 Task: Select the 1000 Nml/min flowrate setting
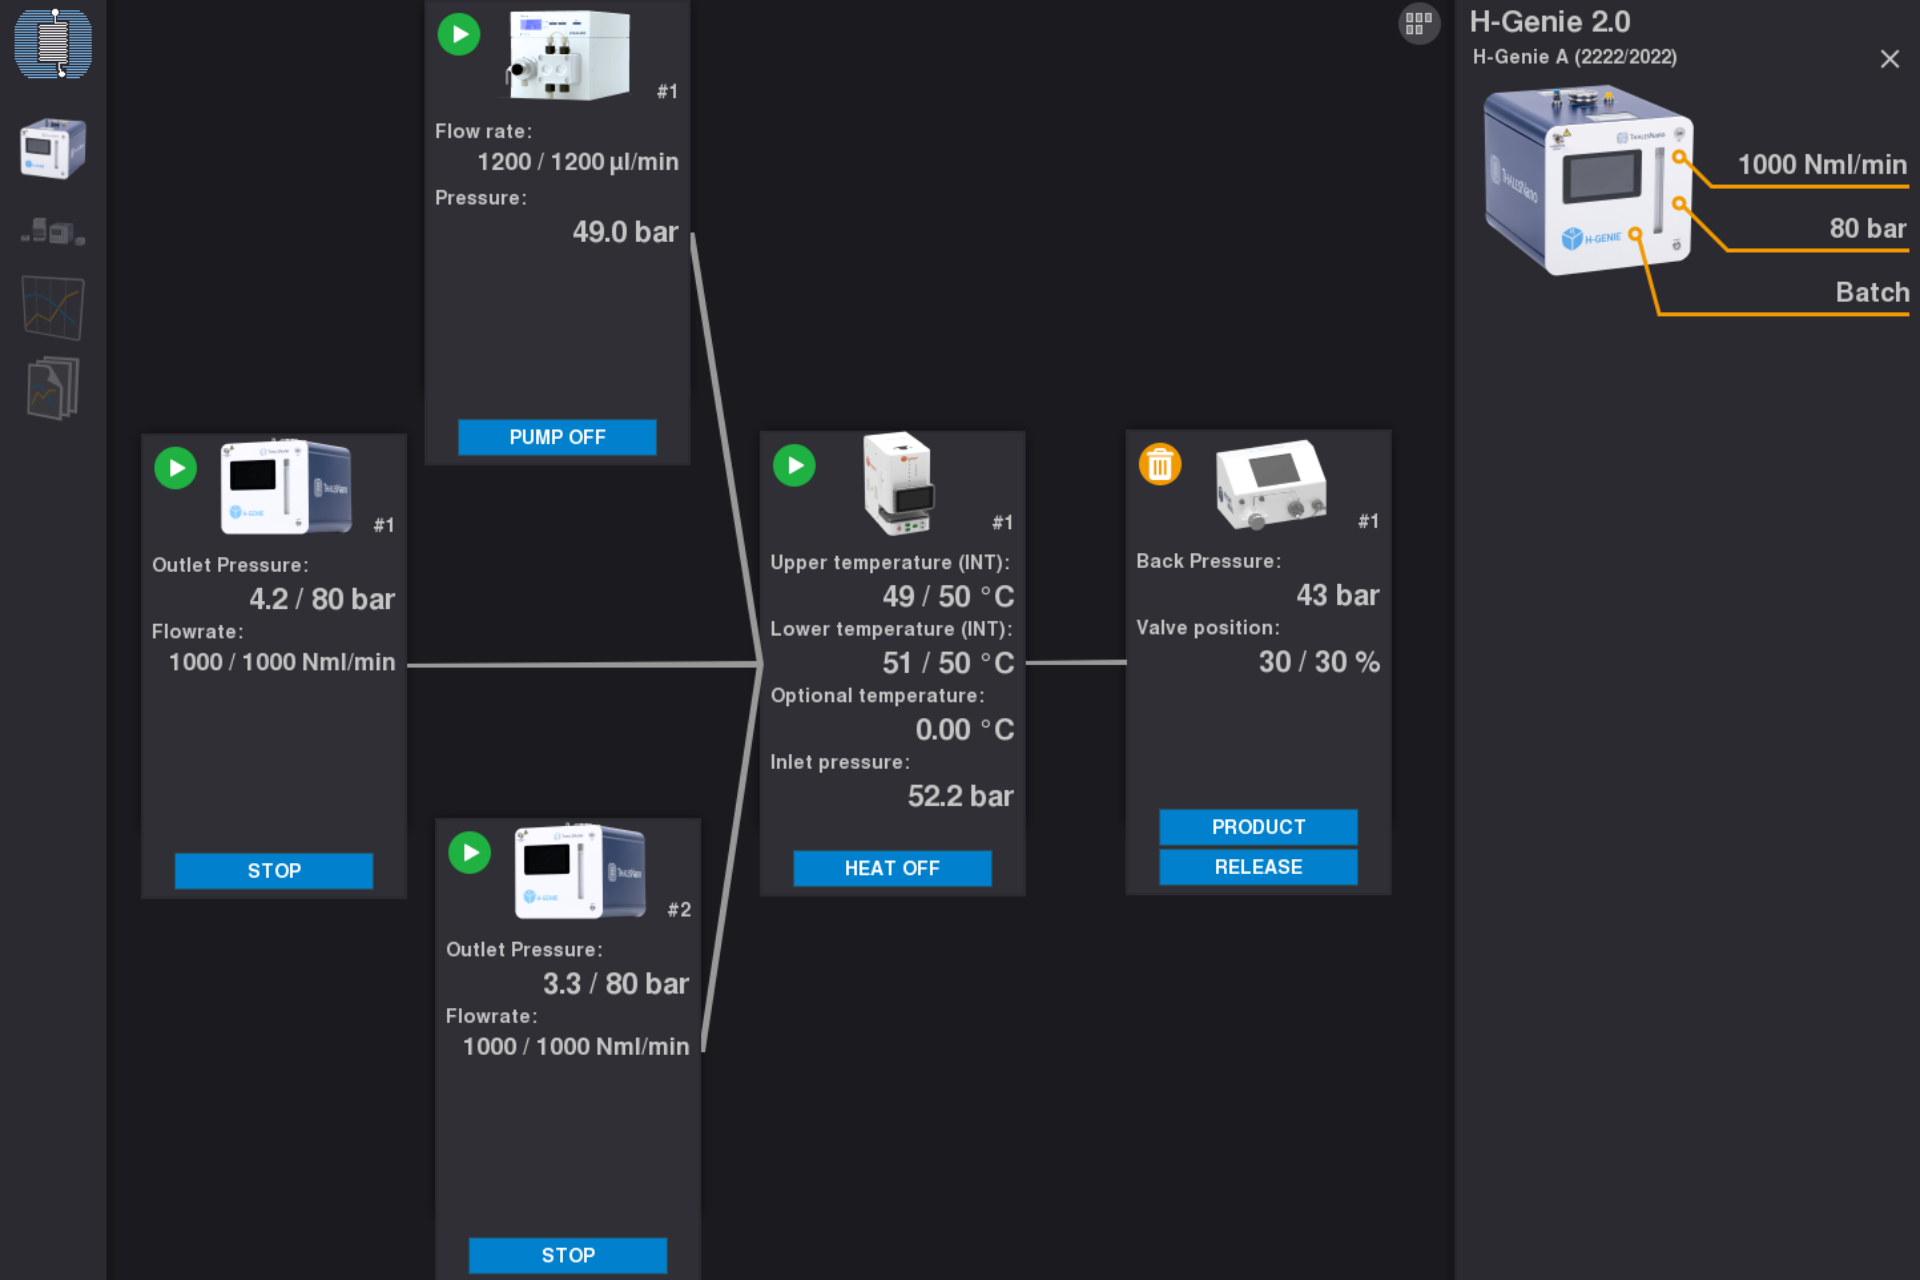tap(1822, 165)
